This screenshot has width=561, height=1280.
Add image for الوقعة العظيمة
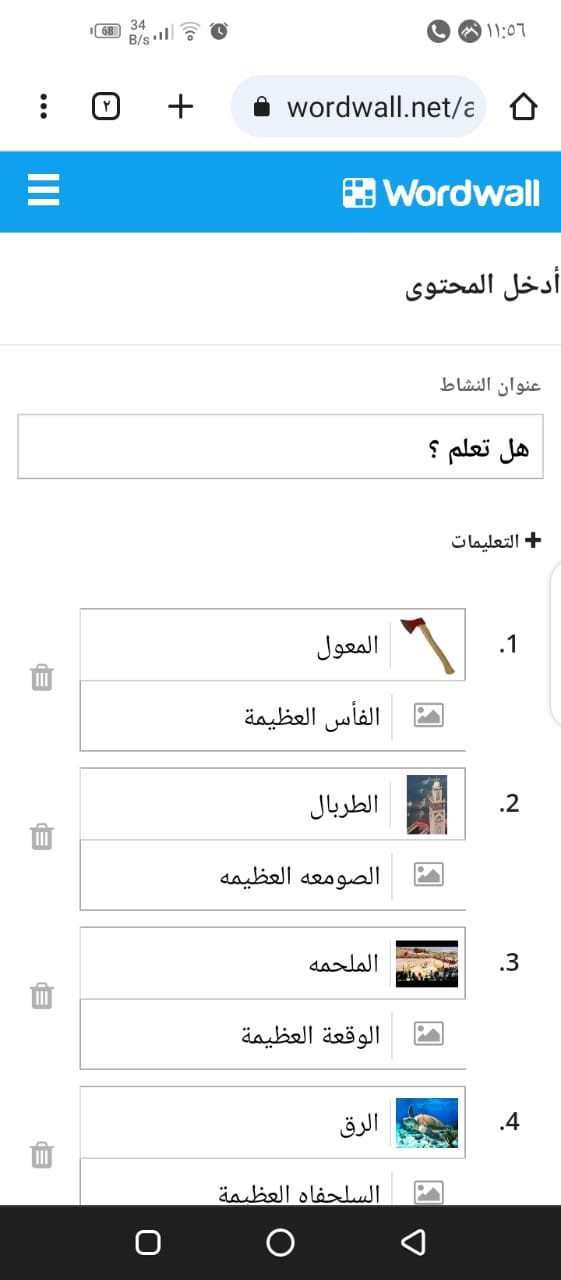coord(429,1034)
